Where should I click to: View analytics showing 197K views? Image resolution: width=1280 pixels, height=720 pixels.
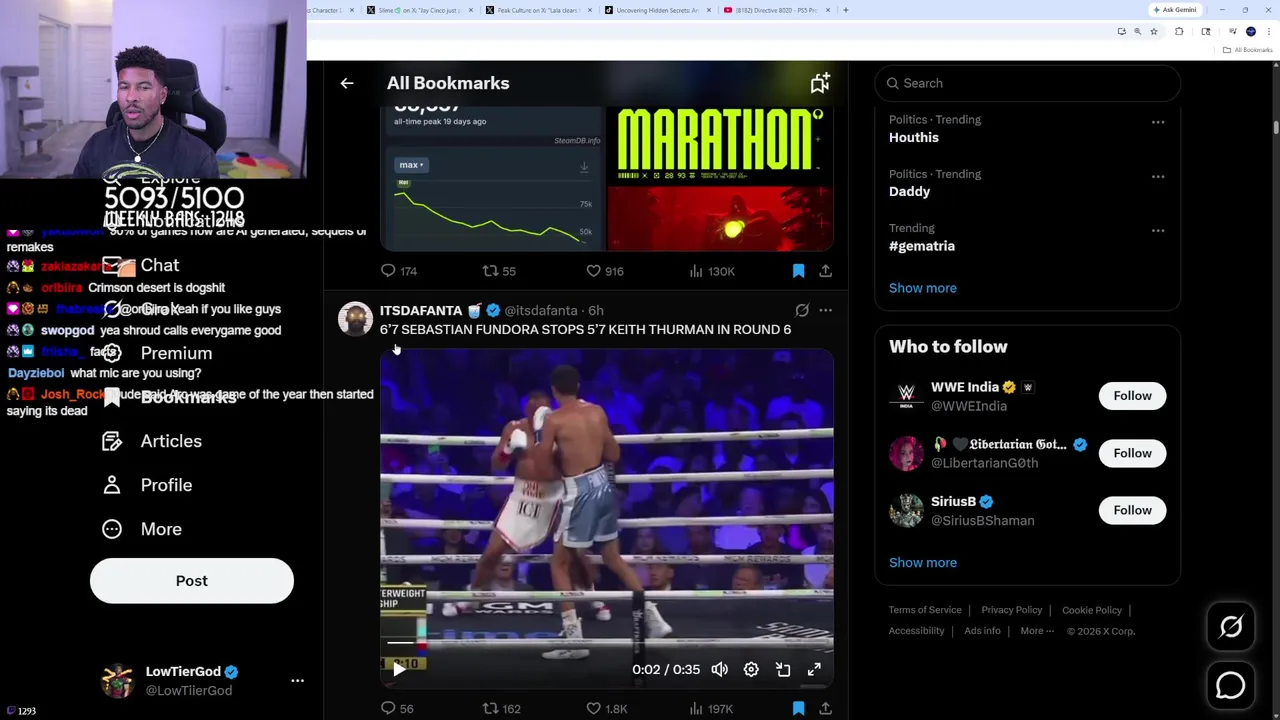711,709
